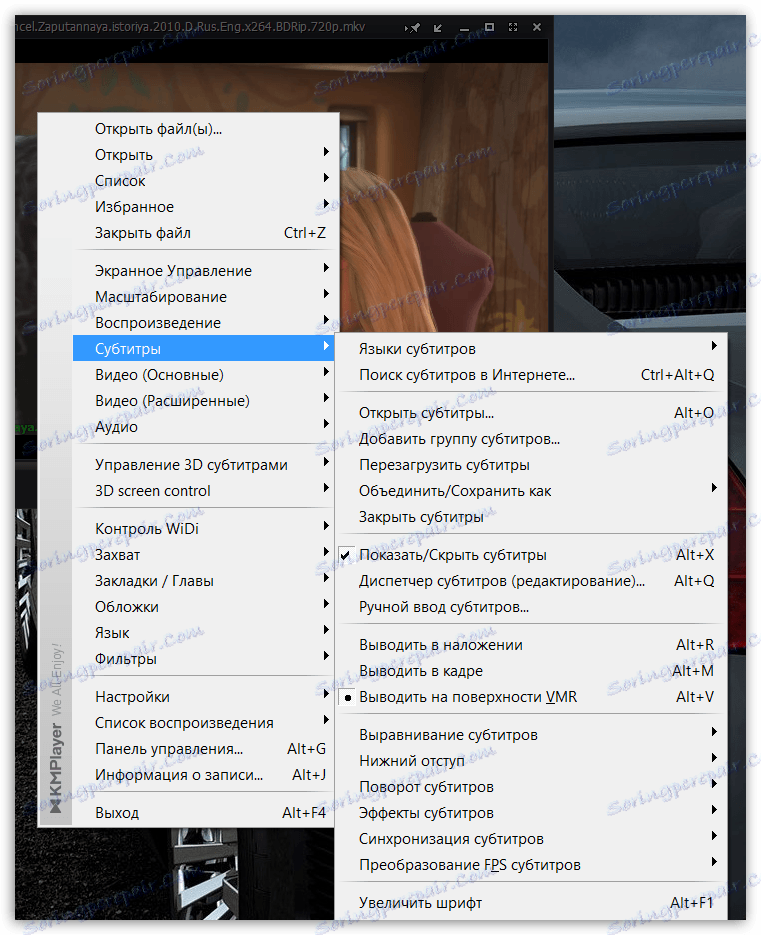Viewport: 761px width, 935px height.
Task: Select Выводить на поверхности VMR radio option
Action: (347, 697)
